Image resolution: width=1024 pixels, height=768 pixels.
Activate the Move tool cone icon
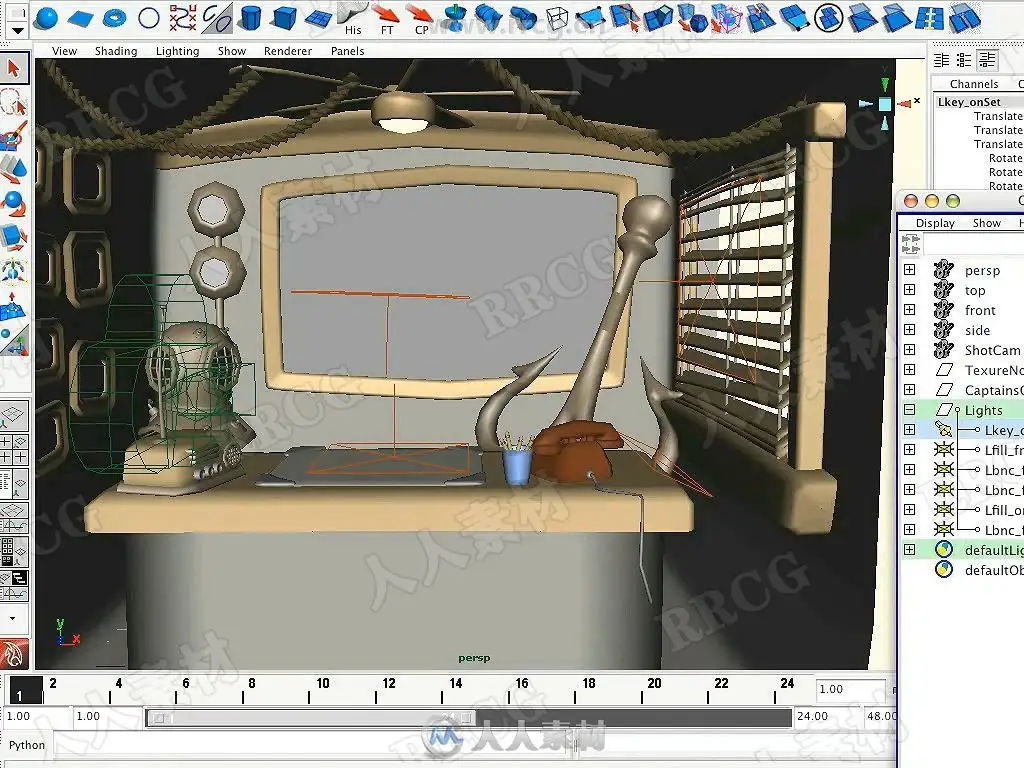[14, 170]
